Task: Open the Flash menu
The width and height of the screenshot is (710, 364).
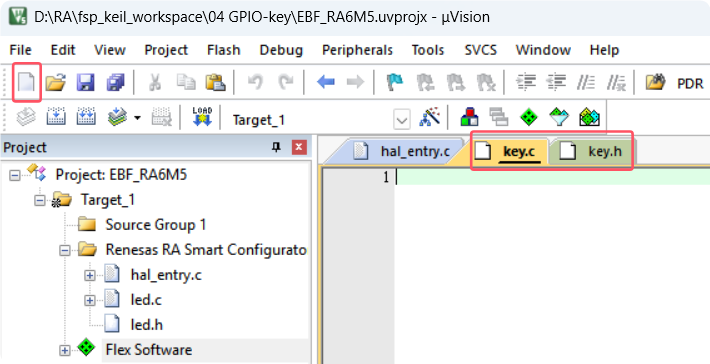Action: (224, 50)
